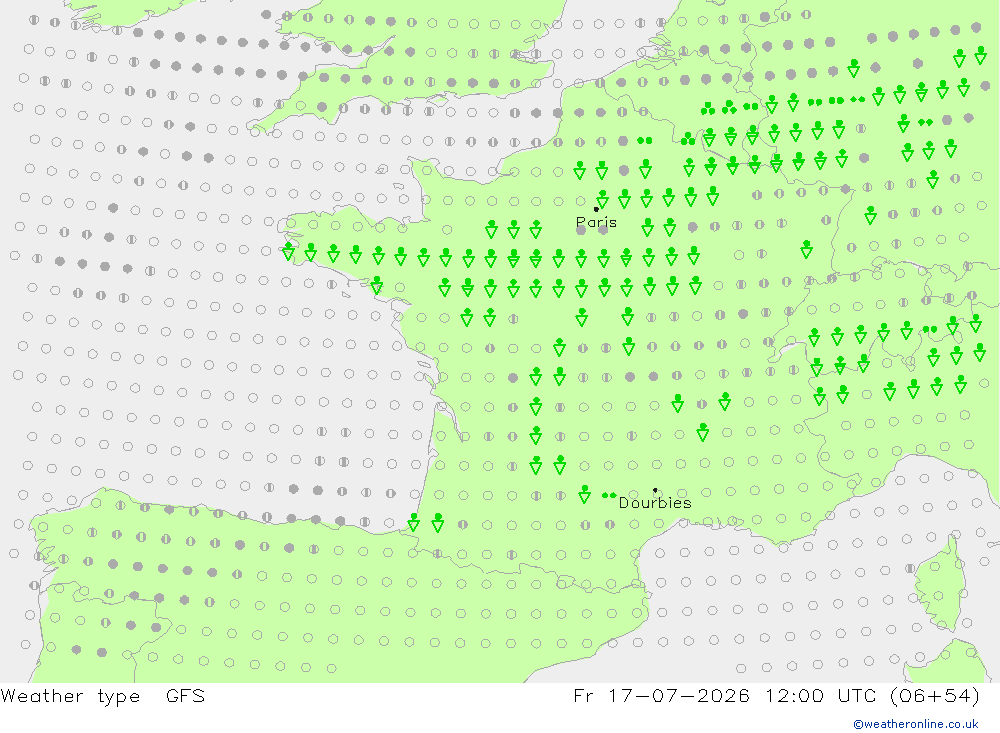Click the 'Weather type GFS' caption
The image size is (1000, 733).
pyautogui.click(x=103, y=696)
